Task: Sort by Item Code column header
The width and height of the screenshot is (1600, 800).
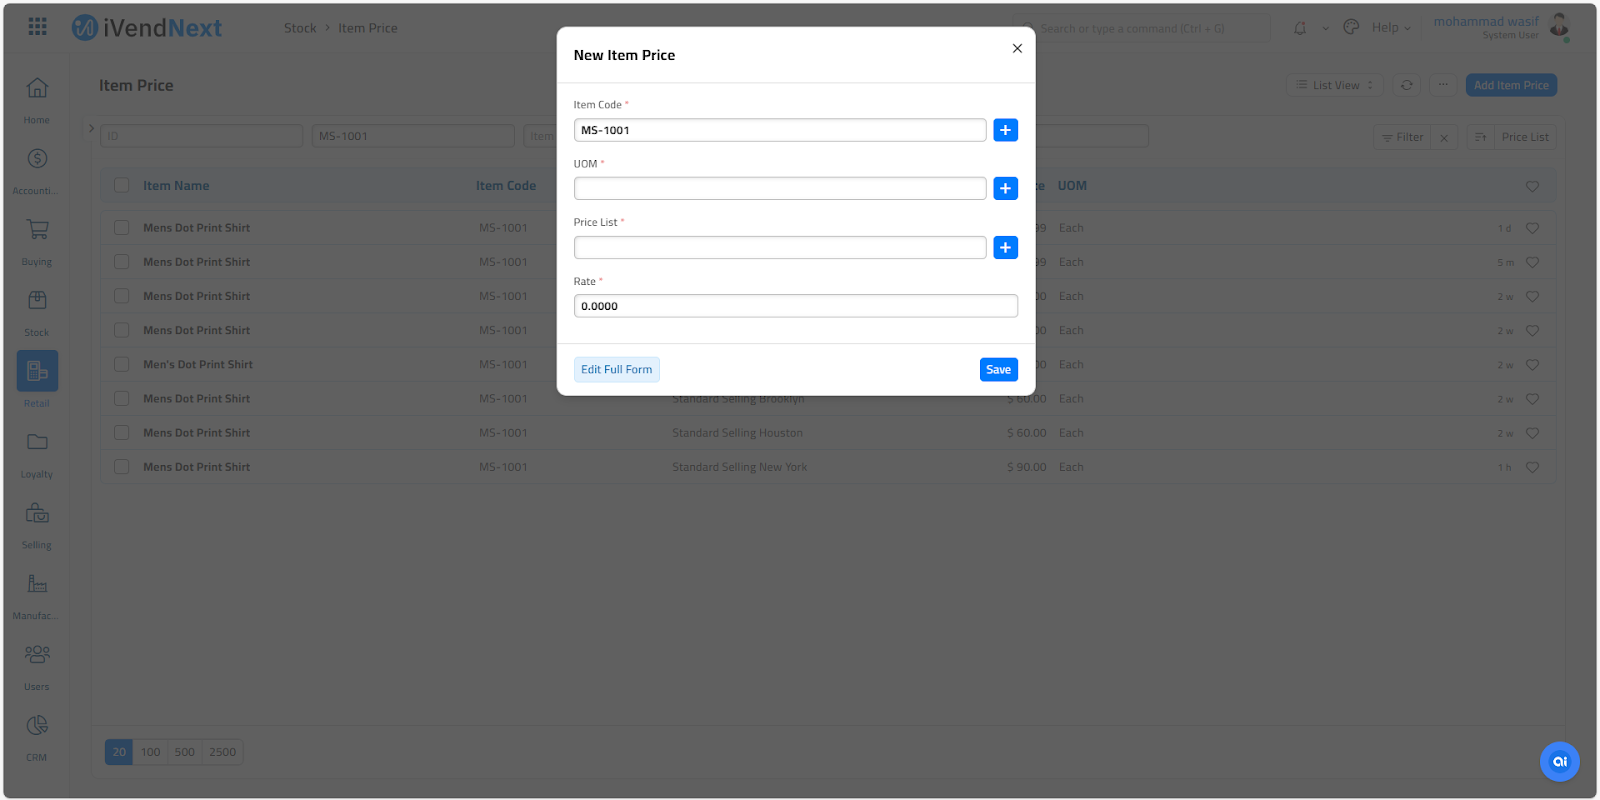Action: [x=506, y=186]
